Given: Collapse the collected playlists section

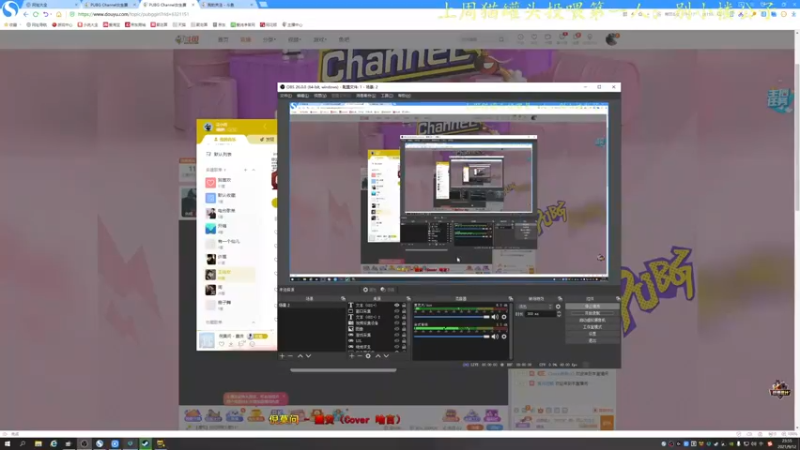Looking at the screenshot, I should point(254,322).
